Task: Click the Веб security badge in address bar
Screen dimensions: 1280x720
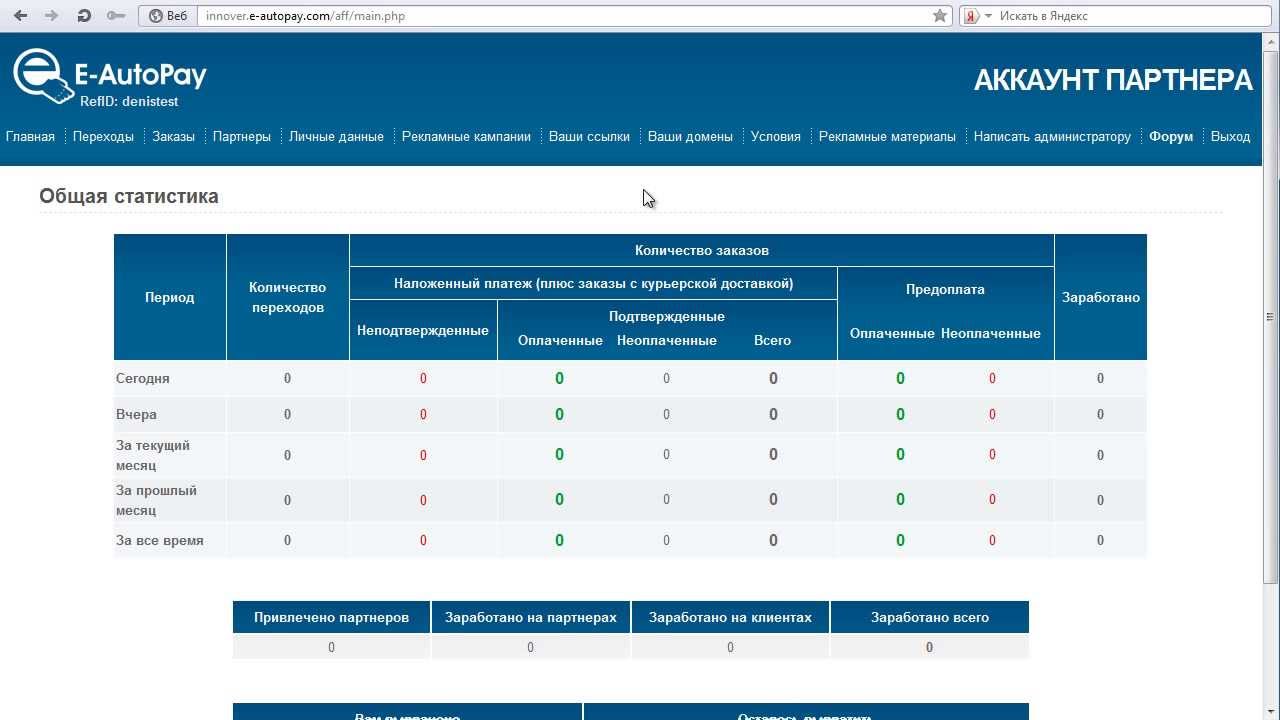Action: [x=167, y=16]
